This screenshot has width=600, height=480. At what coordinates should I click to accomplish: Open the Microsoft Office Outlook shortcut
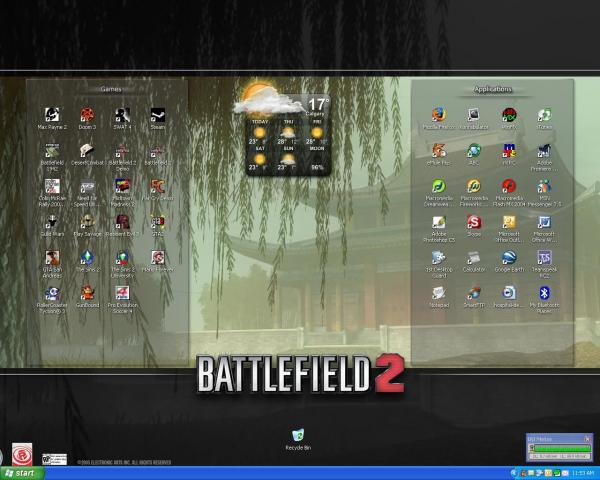[x=509, y=222]
